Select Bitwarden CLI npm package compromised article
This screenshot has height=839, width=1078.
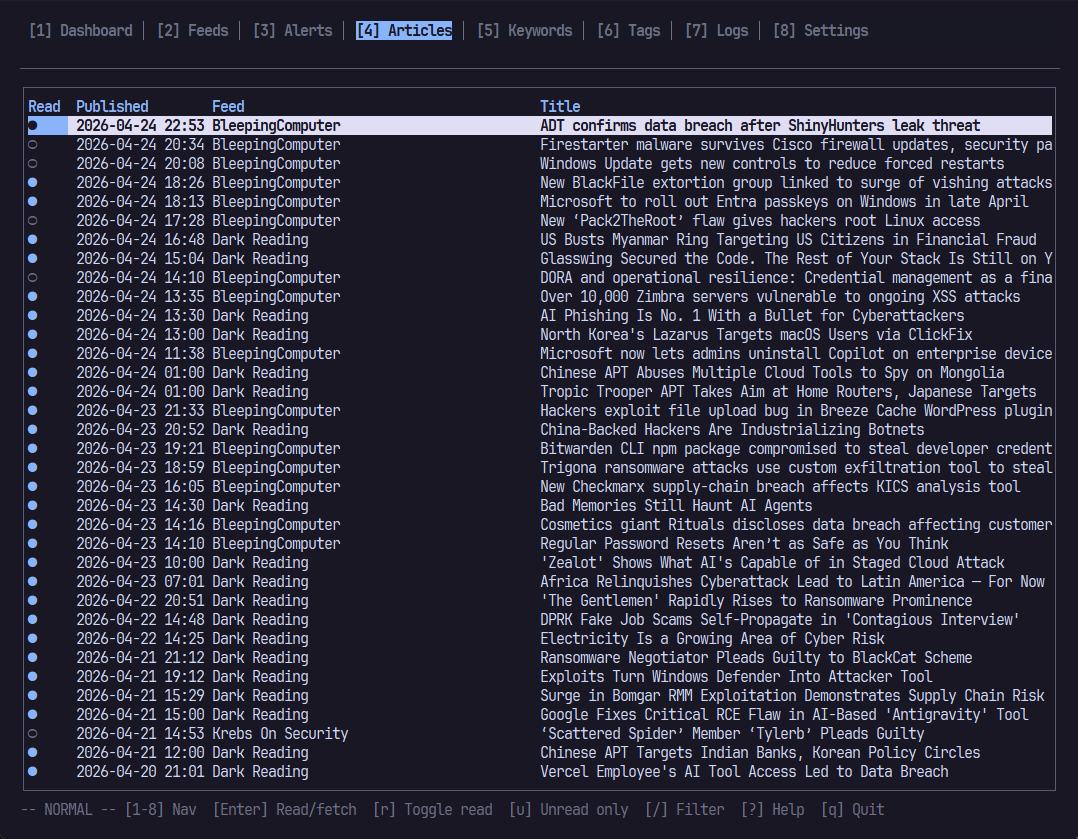click(540, 449)
